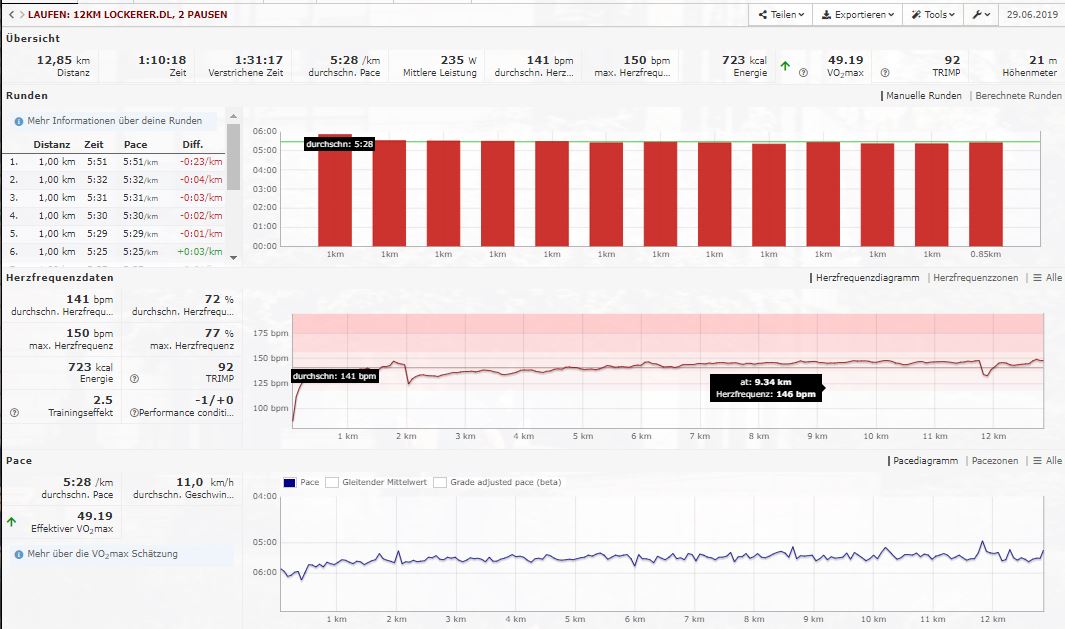The image size is (1065, 629).
Task: Open the Teilen dropdown menu
Action: [781, 15]
